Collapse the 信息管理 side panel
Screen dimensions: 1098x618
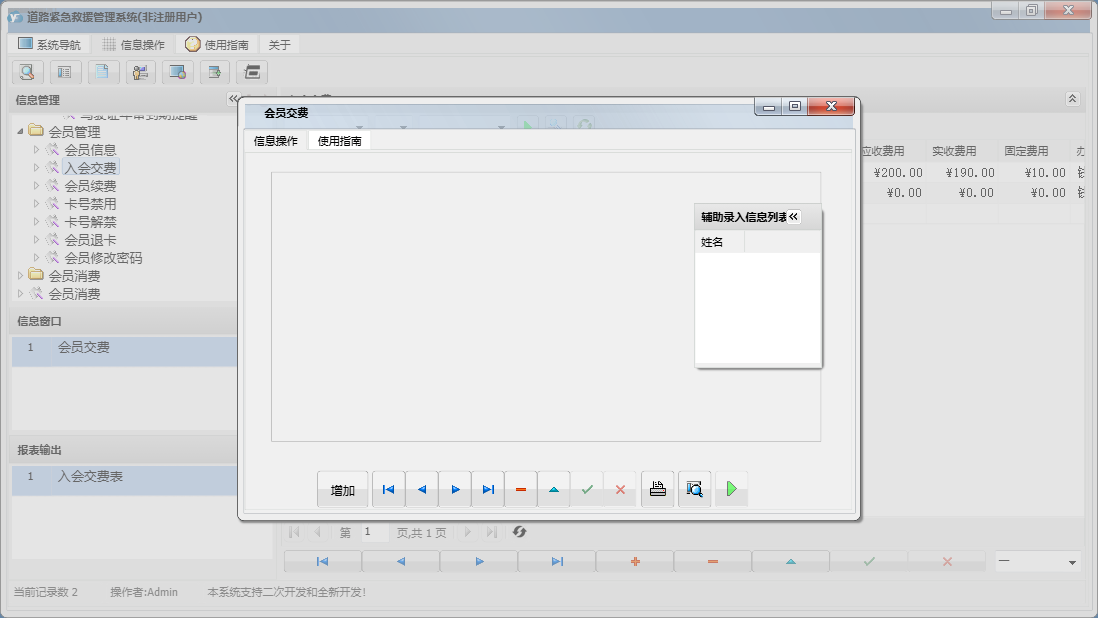pyautogui.click(x=232, y=99)
